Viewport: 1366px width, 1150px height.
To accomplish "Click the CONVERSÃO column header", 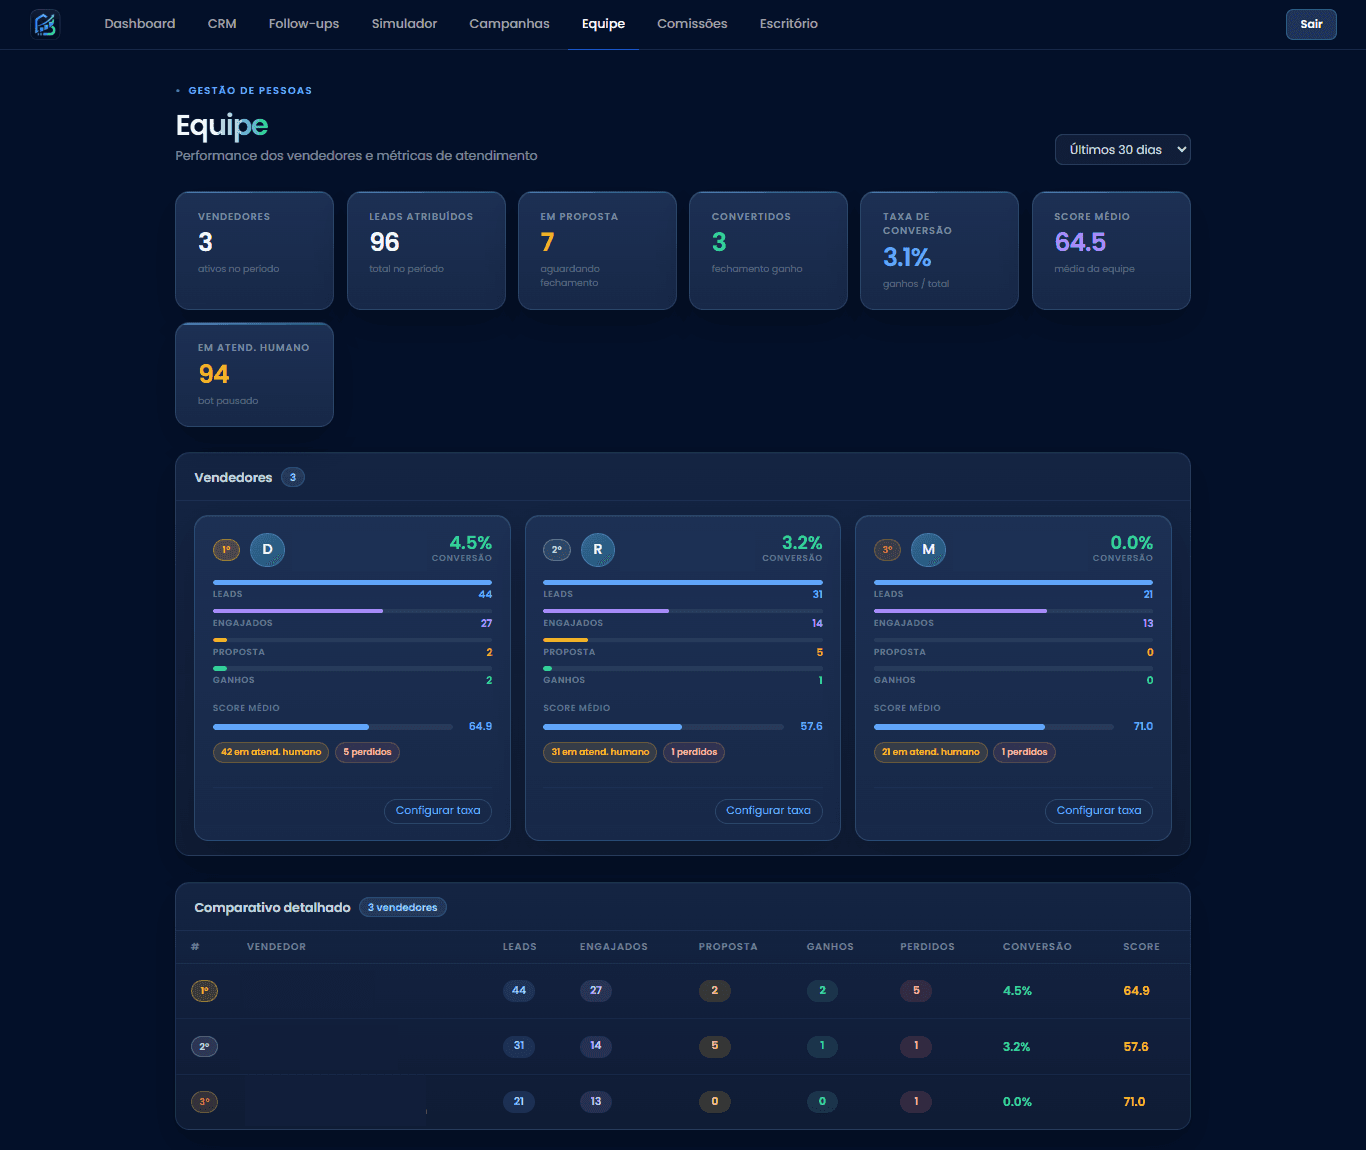I will pos(1037,947).
